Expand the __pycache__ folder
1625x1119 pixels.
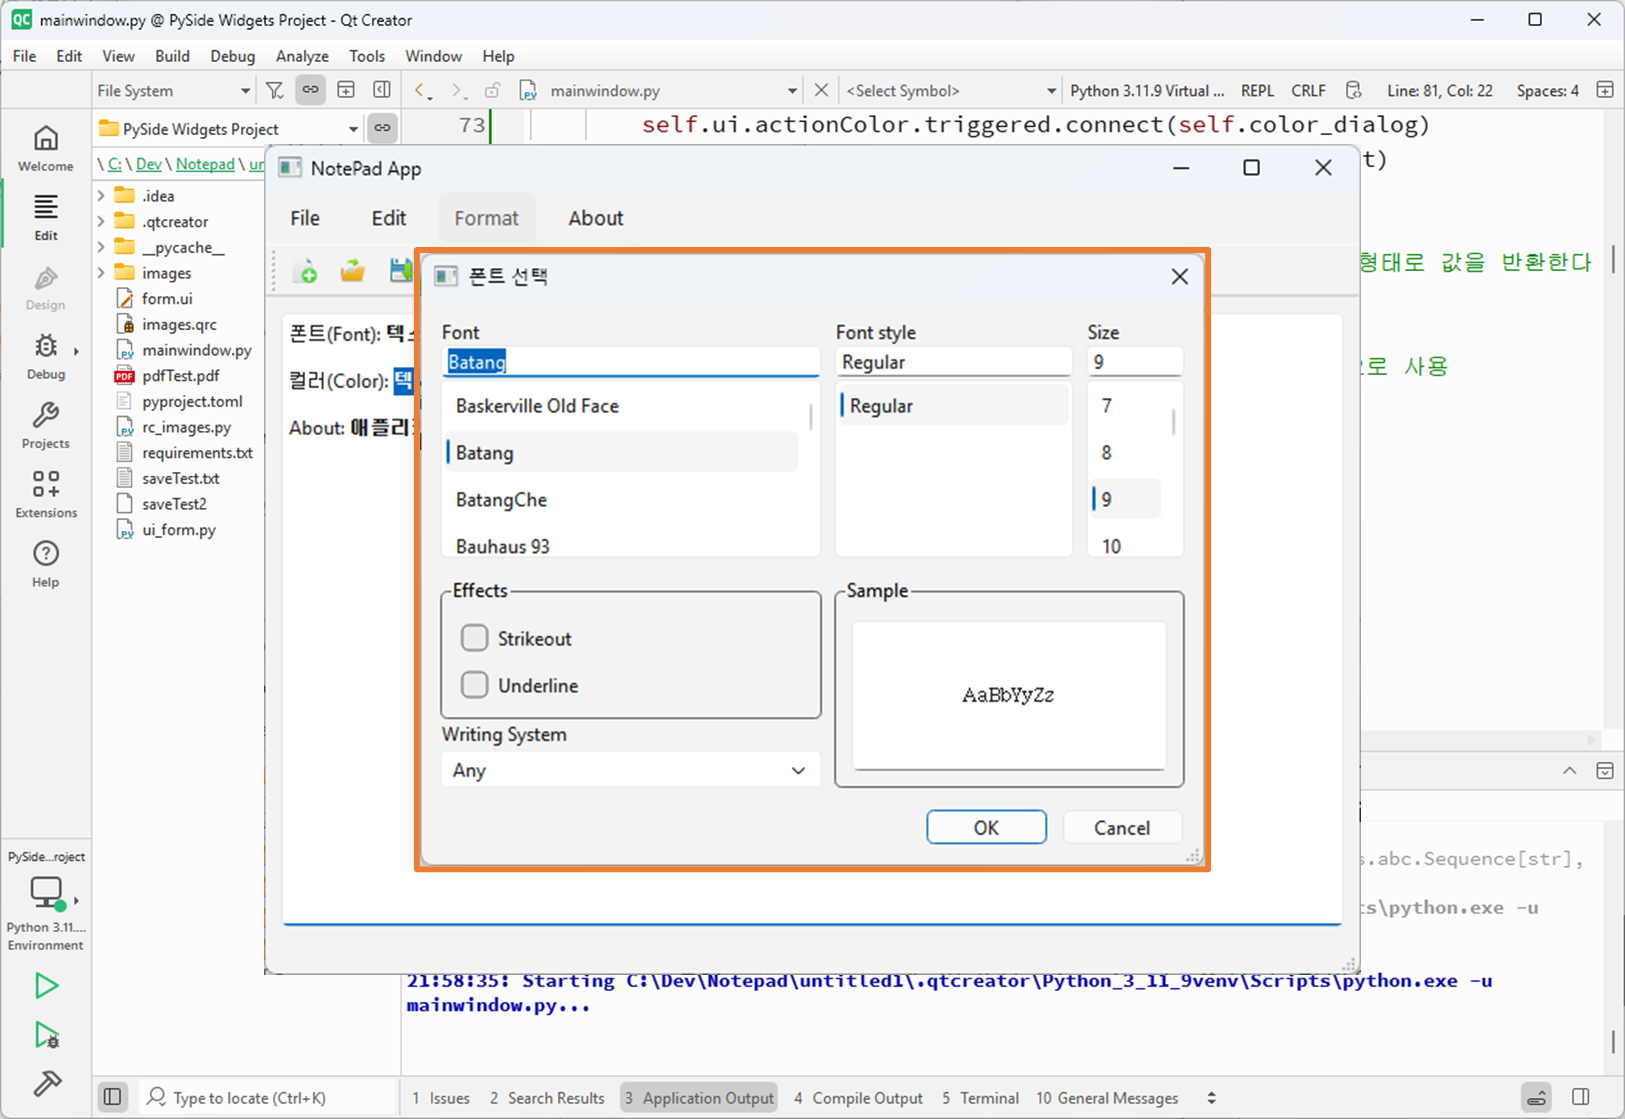click(101, 247)
